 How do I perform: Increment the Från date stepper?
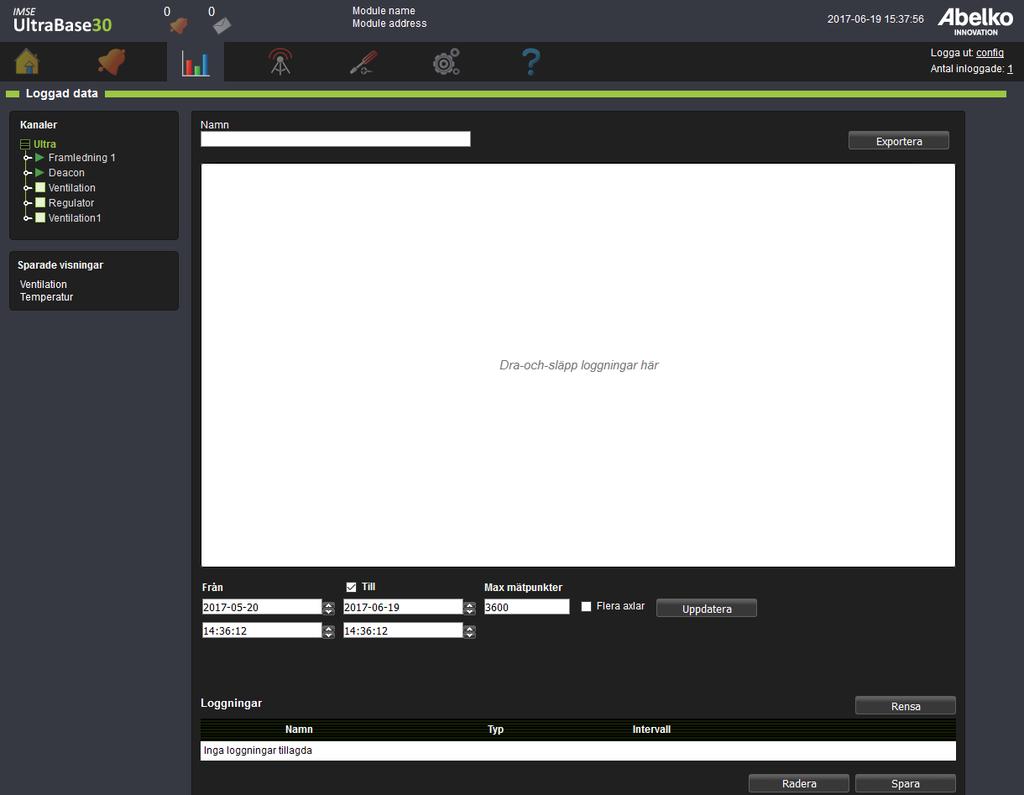click(x=328, y=604)
